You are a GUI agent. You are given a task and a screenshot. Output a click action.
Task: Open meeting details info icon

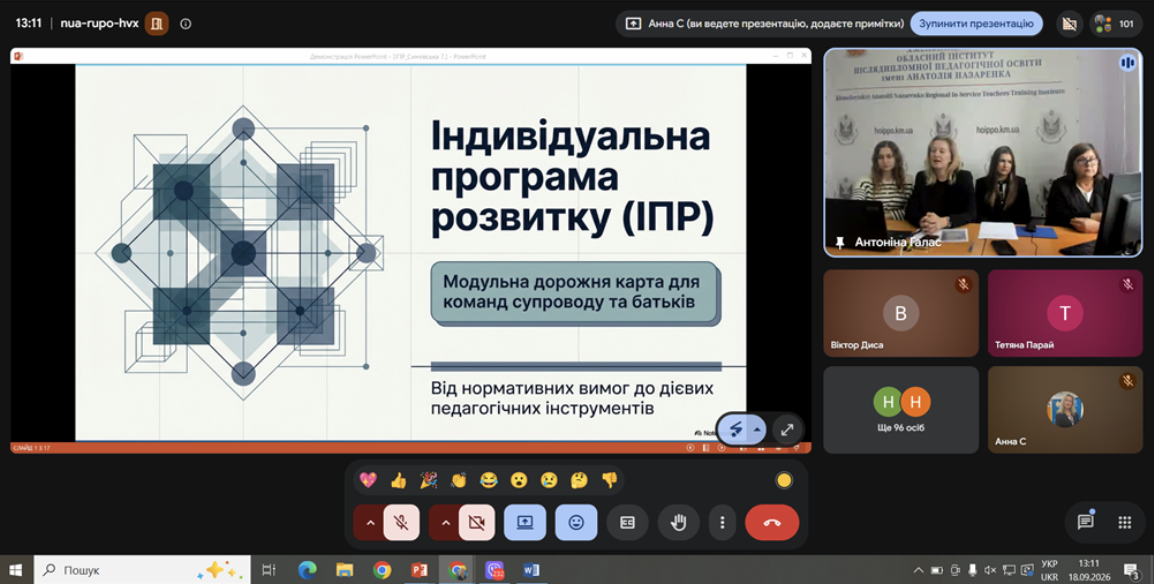[x=185, y=24]
